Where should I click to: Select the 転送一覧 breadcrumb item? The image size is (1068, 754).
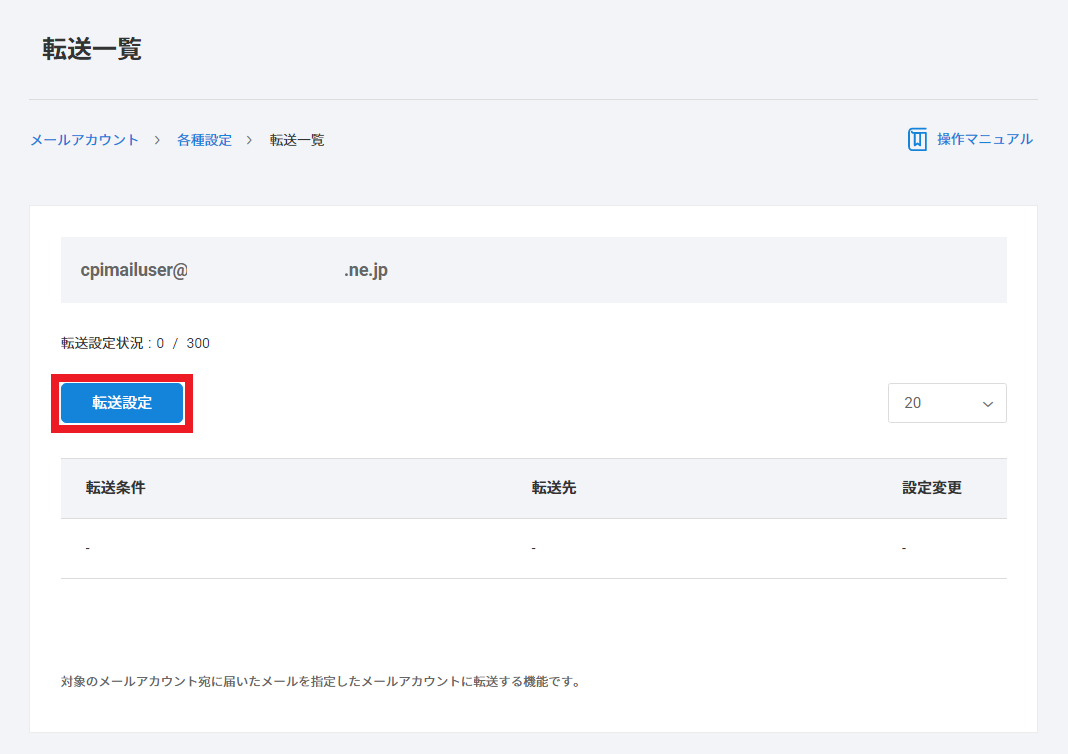click(x=297, y=140)
